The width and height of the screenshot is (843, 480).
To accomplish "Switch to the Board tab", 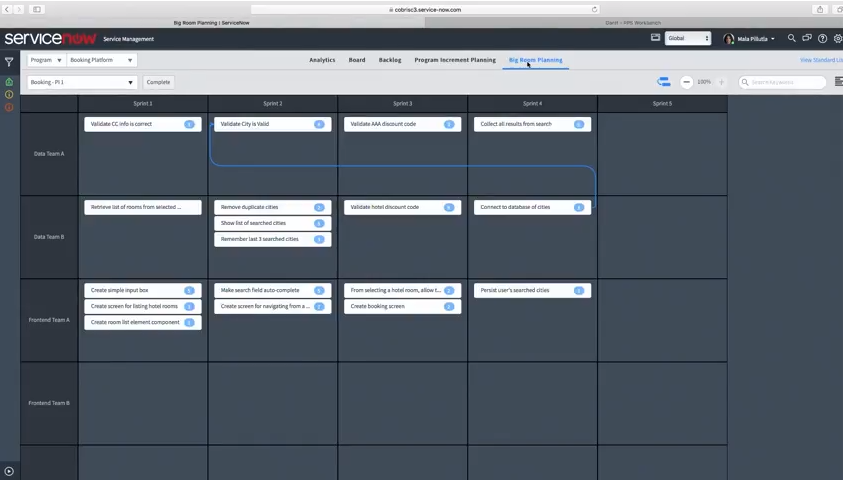I will coord(357,60).
